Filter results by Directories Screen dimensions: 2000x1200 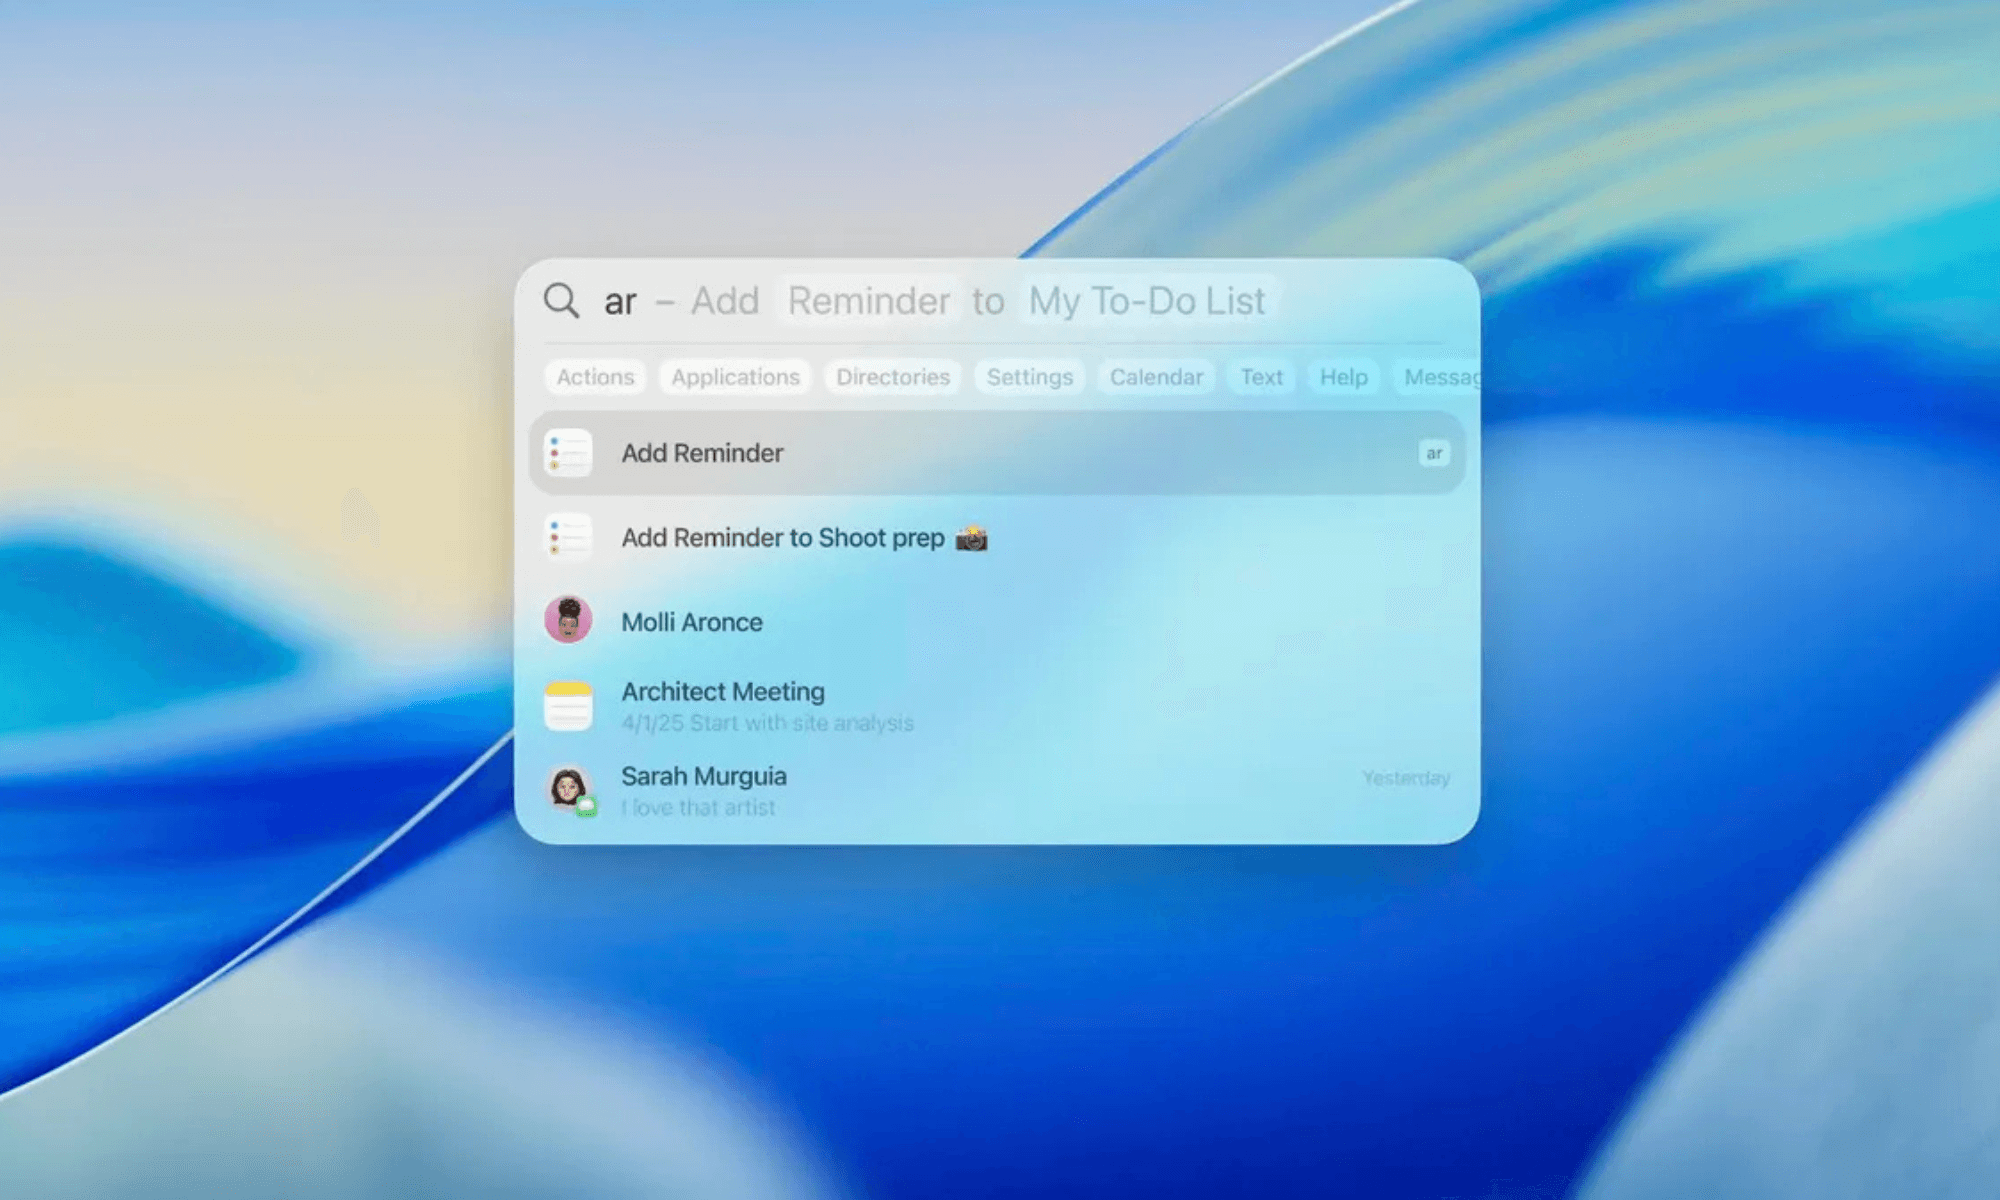click(893, 377)
